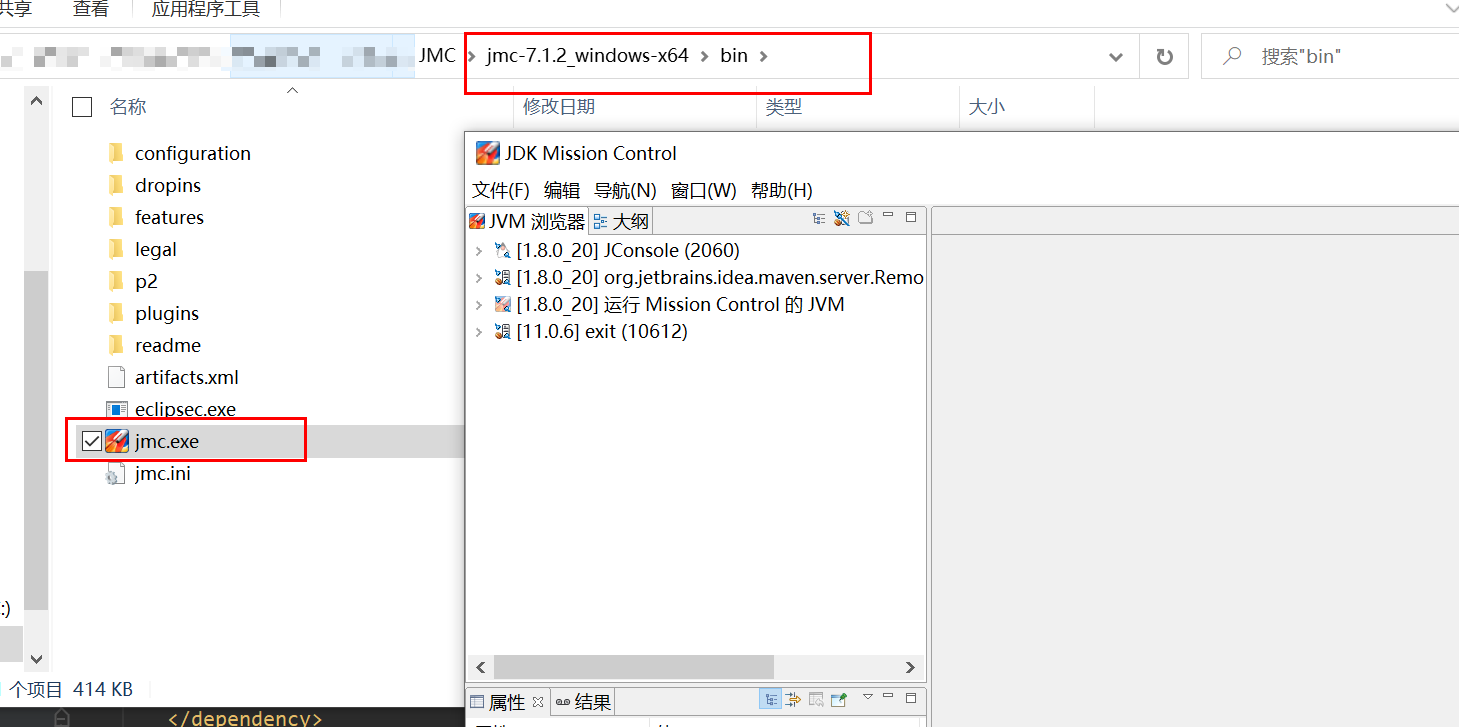The width and height of the screenshot is (1459, 727).
Task: Sort by 类型 column header
Action: coord(784,107)
